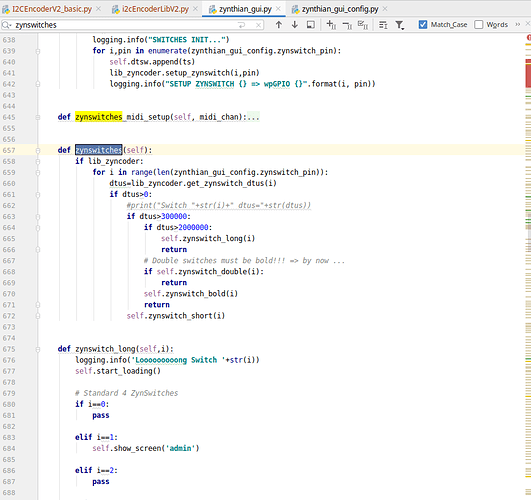Uncheck the Match Case checkbox
This screenshot has width=531, height=500.
coord(423,24)
